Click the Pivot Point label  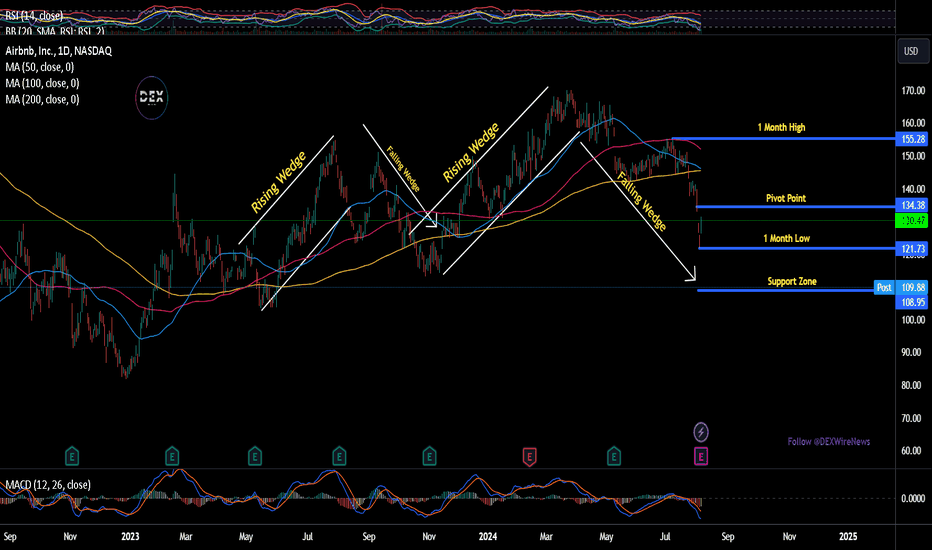pyautogui.click(x=786, y=198)
